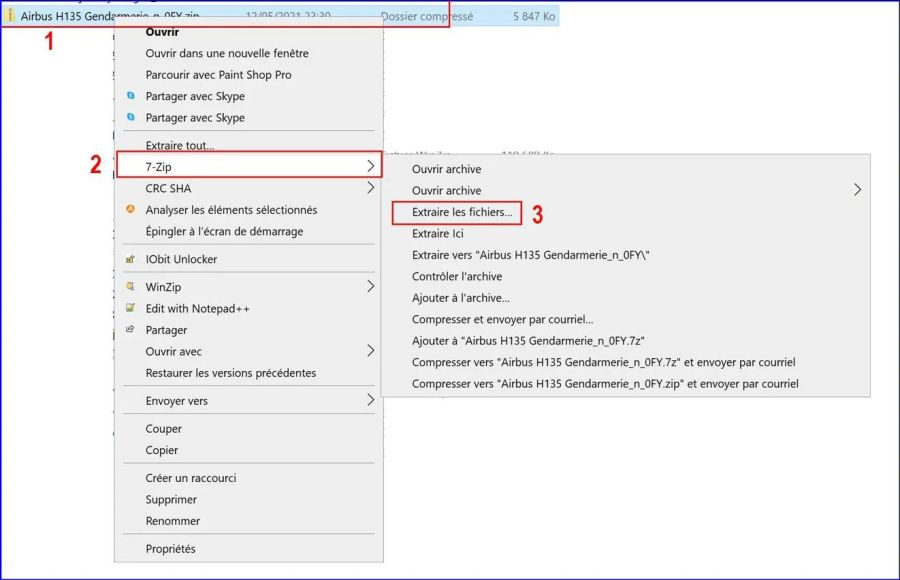Select Edit with Notepad++
The image size is (900, 580).
tap(197, 308)
